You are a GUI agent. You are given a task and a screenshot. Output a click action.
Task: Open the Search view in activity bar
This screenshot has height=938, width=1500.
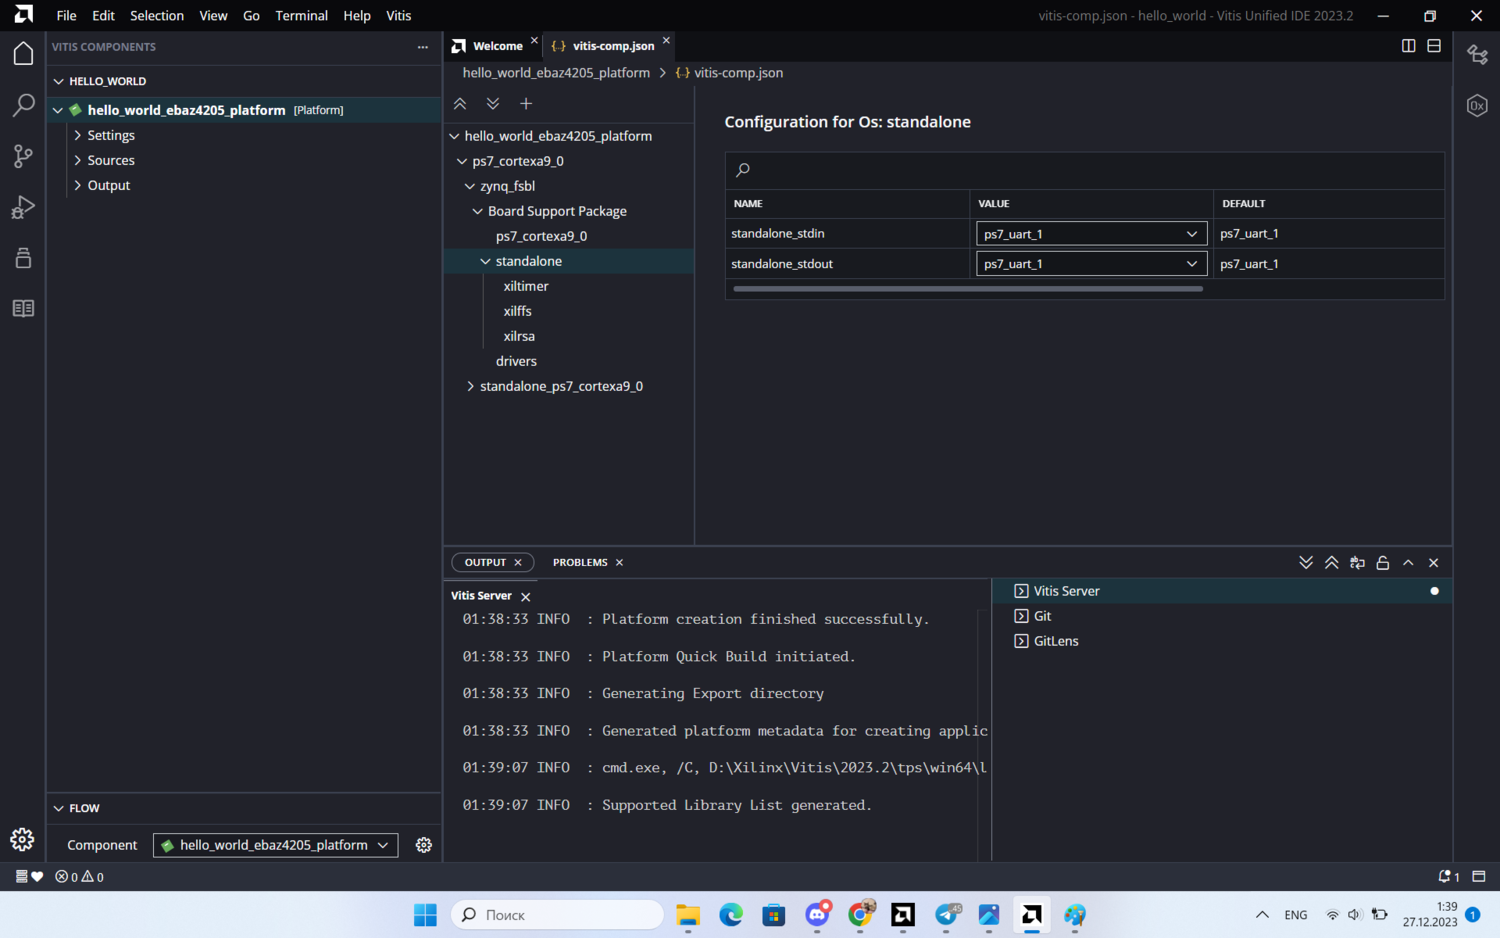[23, 105]
